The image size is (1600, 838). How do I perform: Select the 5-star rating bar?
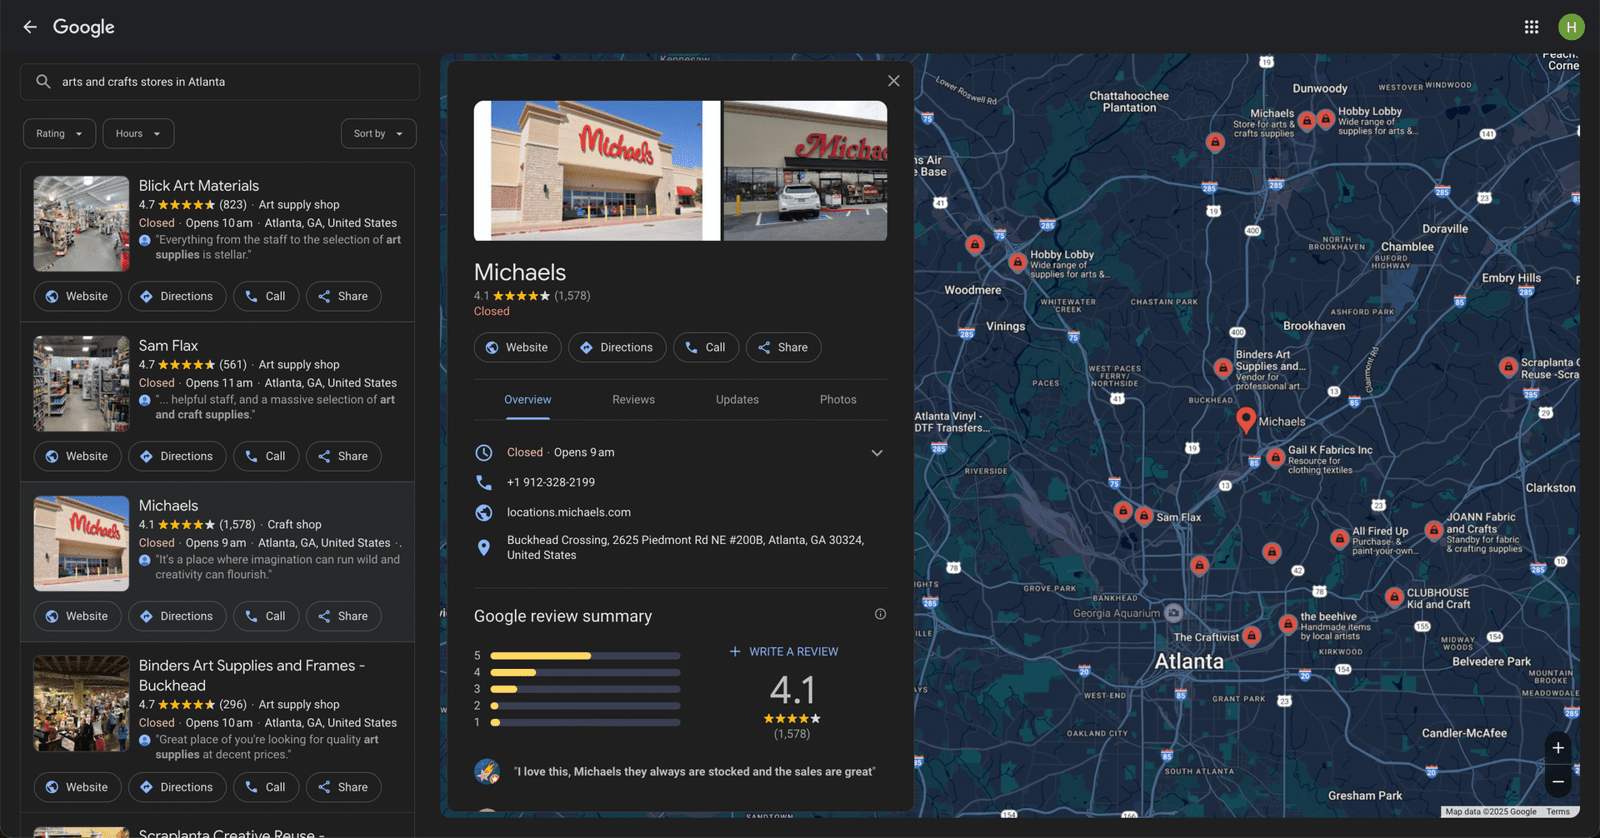coord(585,656)
